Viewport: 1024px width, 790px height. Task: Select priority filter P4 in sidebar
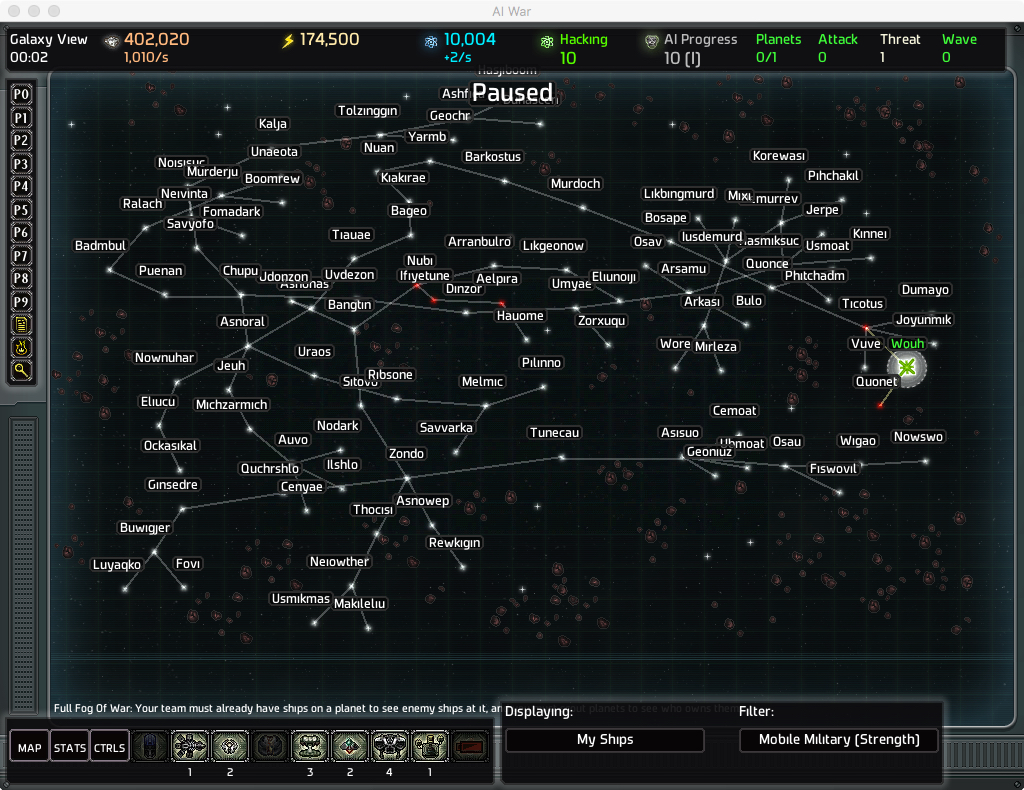[x=21, y=186]
